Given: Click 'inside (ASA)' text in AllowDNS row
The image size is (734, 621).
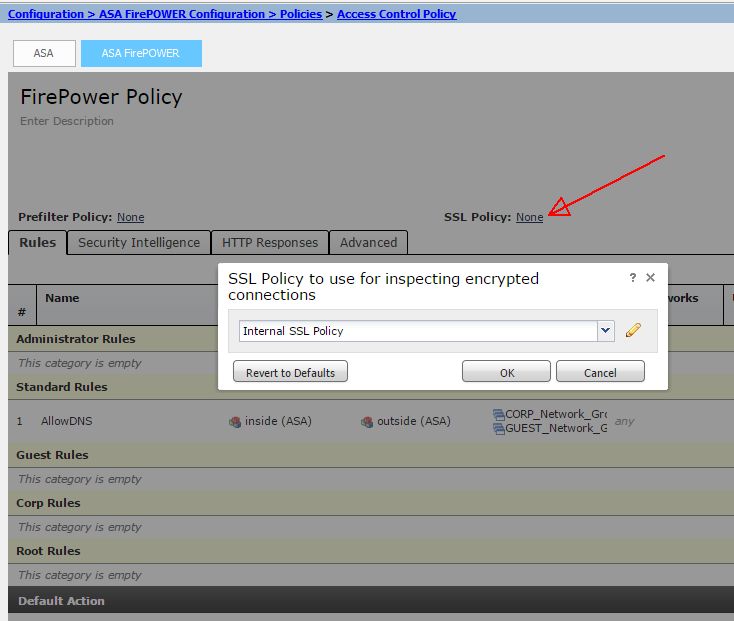Looking at the screenshot, I should [x=278, y=421].
